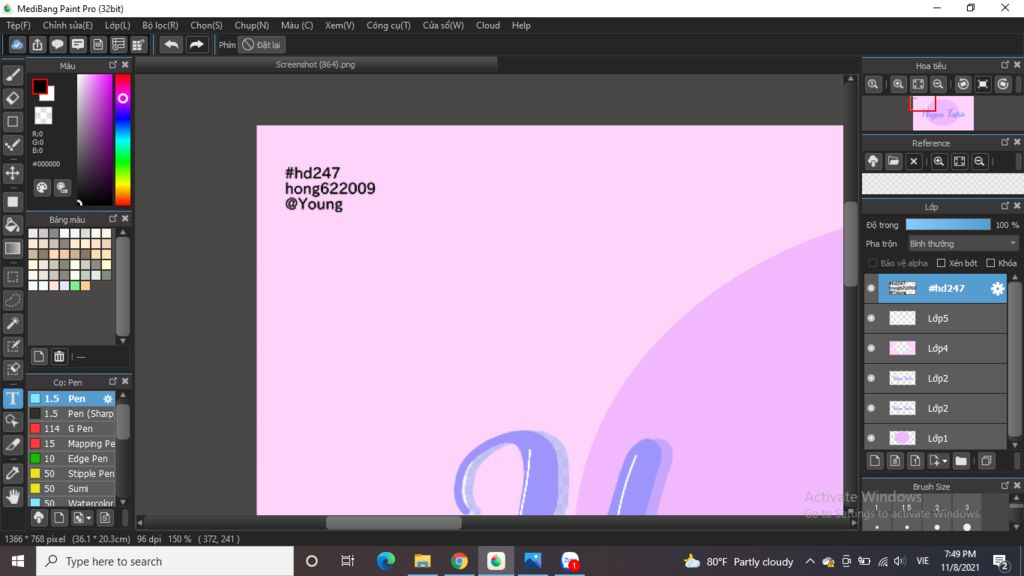Select the Sumi brush
The width and height of the screenshot is (1024, 576).
pos(72,488)
